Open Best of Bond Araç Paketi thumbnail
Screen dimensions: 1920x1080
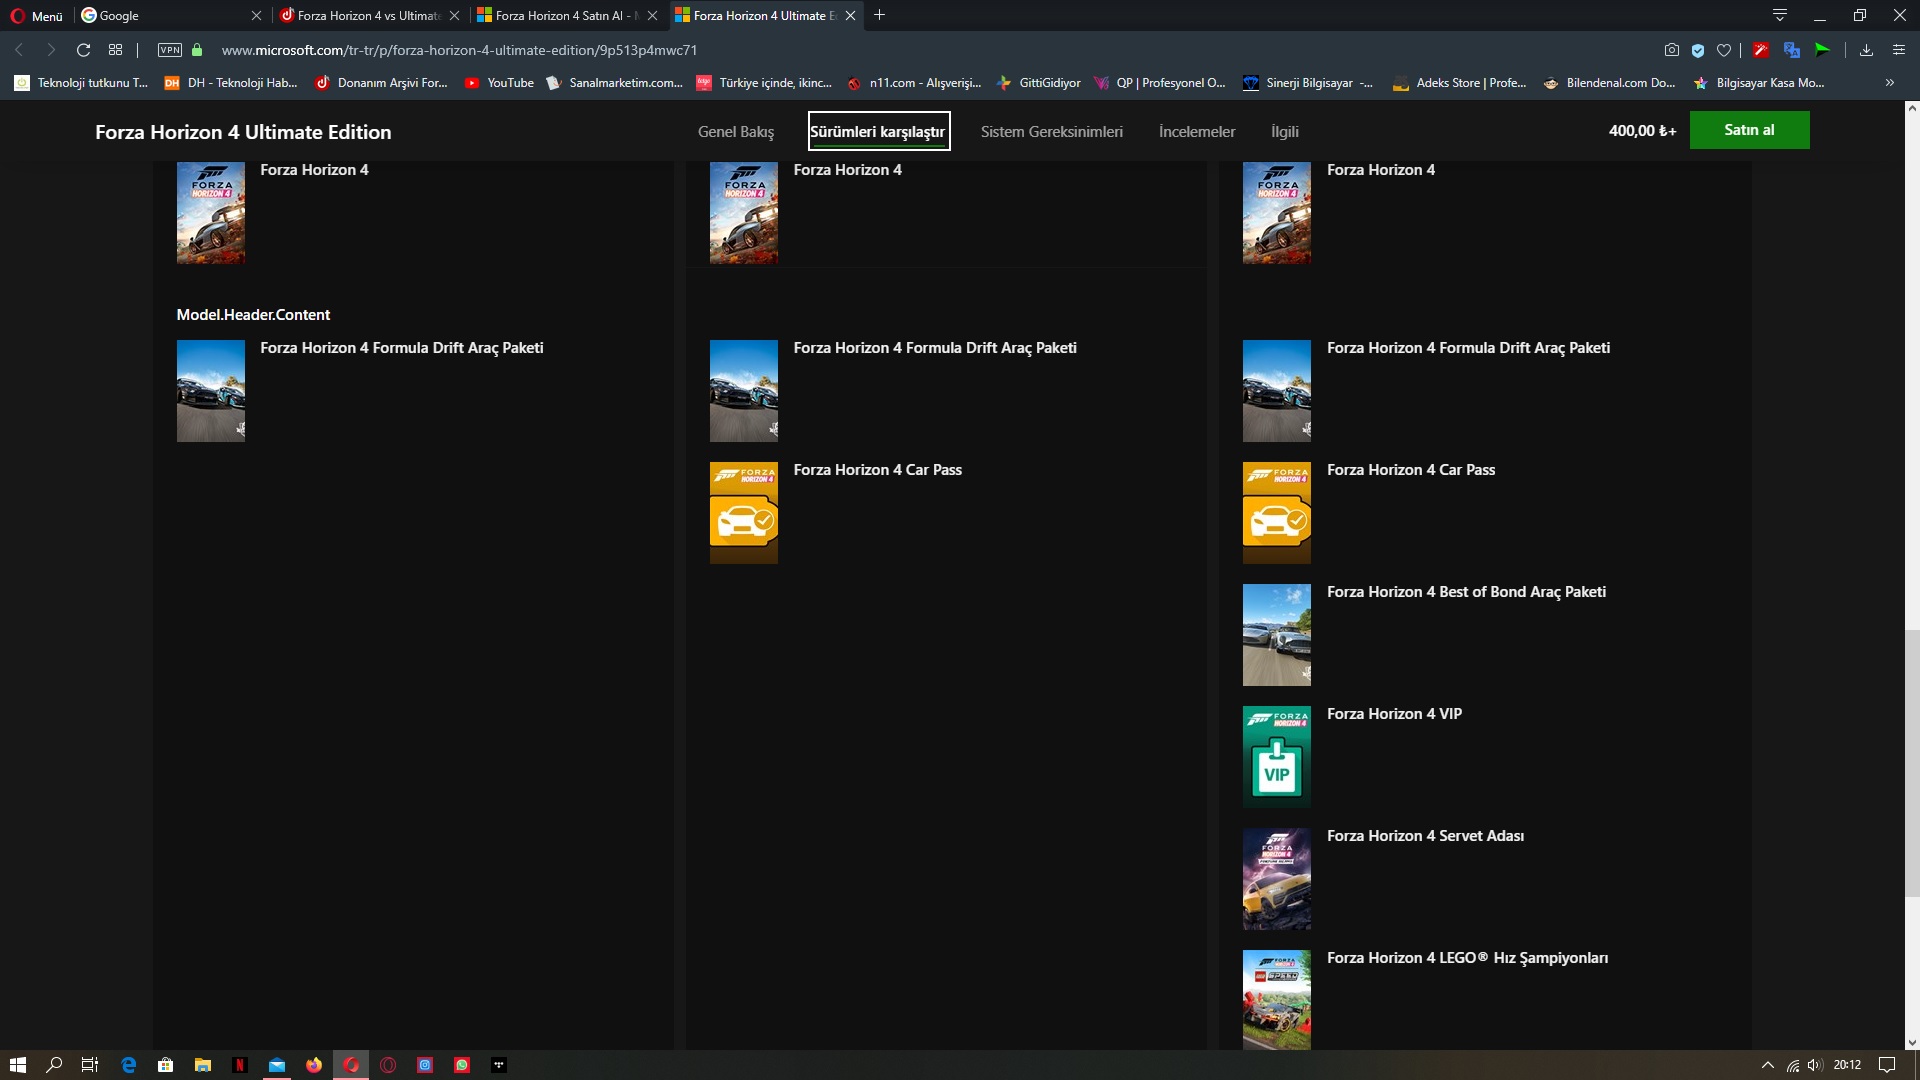[x=1277, y=635]
